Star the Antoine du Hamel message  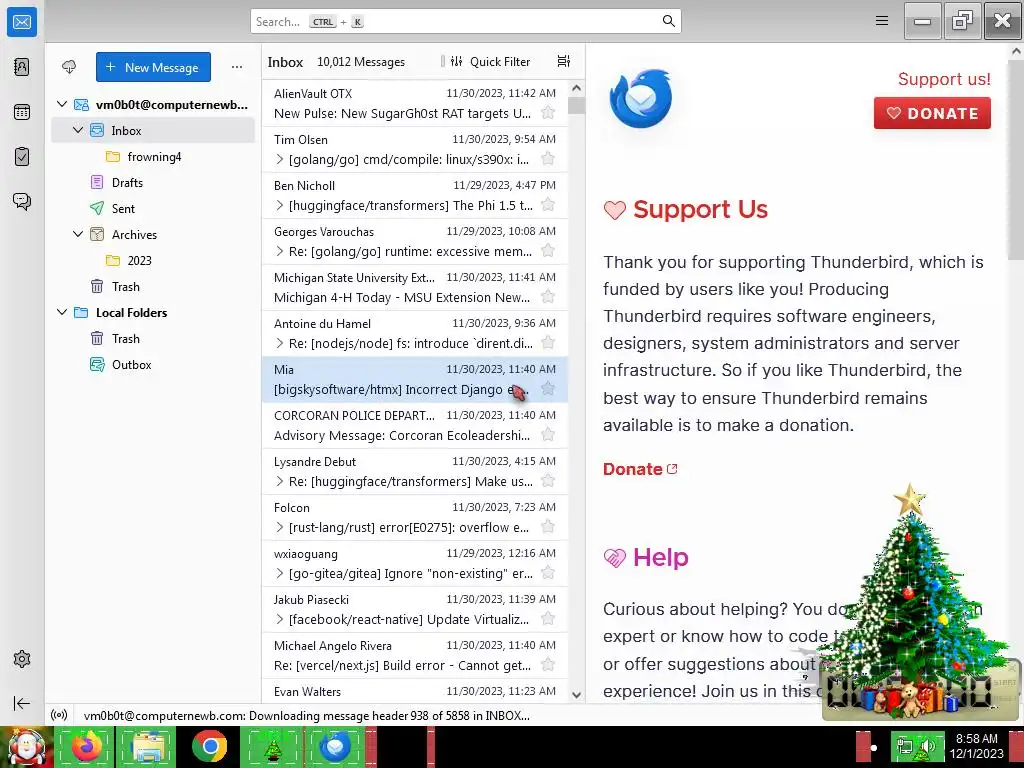tap(548, 343)
